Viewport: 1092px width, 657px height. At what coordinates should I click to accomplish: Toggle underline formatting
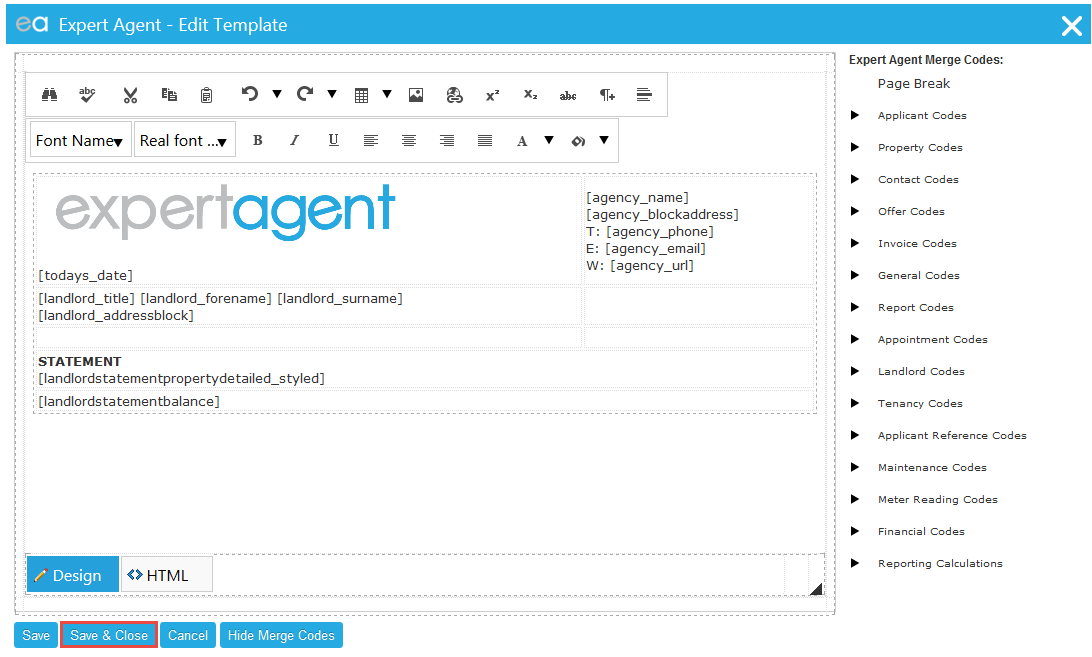pos(334,140)
